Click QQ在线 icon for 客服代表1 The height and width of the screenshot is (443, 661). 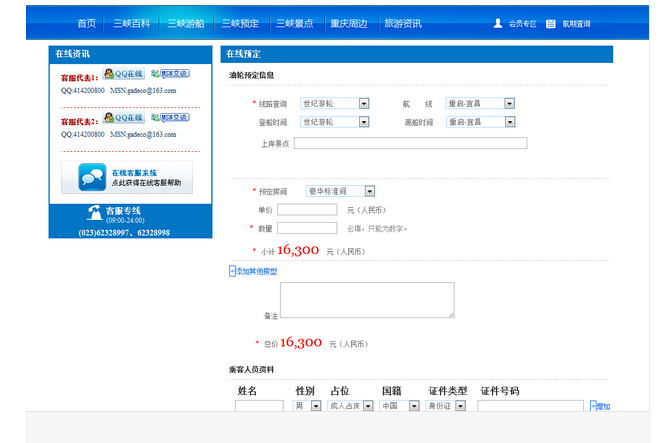(123, 74)
